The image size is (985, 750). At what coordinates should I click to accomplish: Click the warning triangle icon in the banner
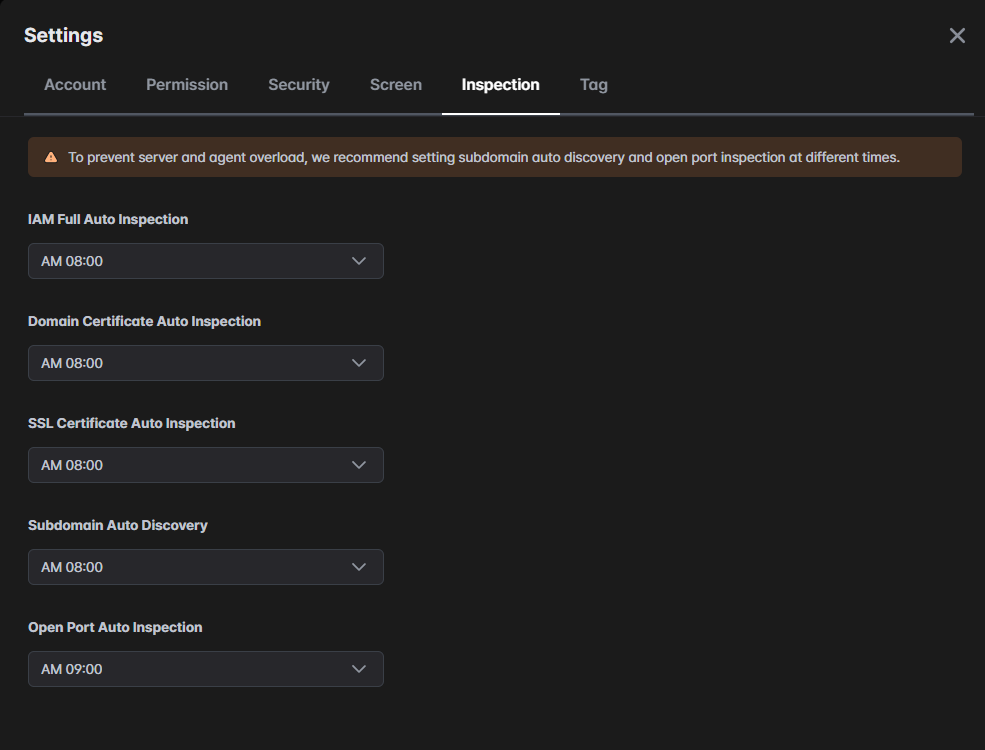click(x=51, y=158)
